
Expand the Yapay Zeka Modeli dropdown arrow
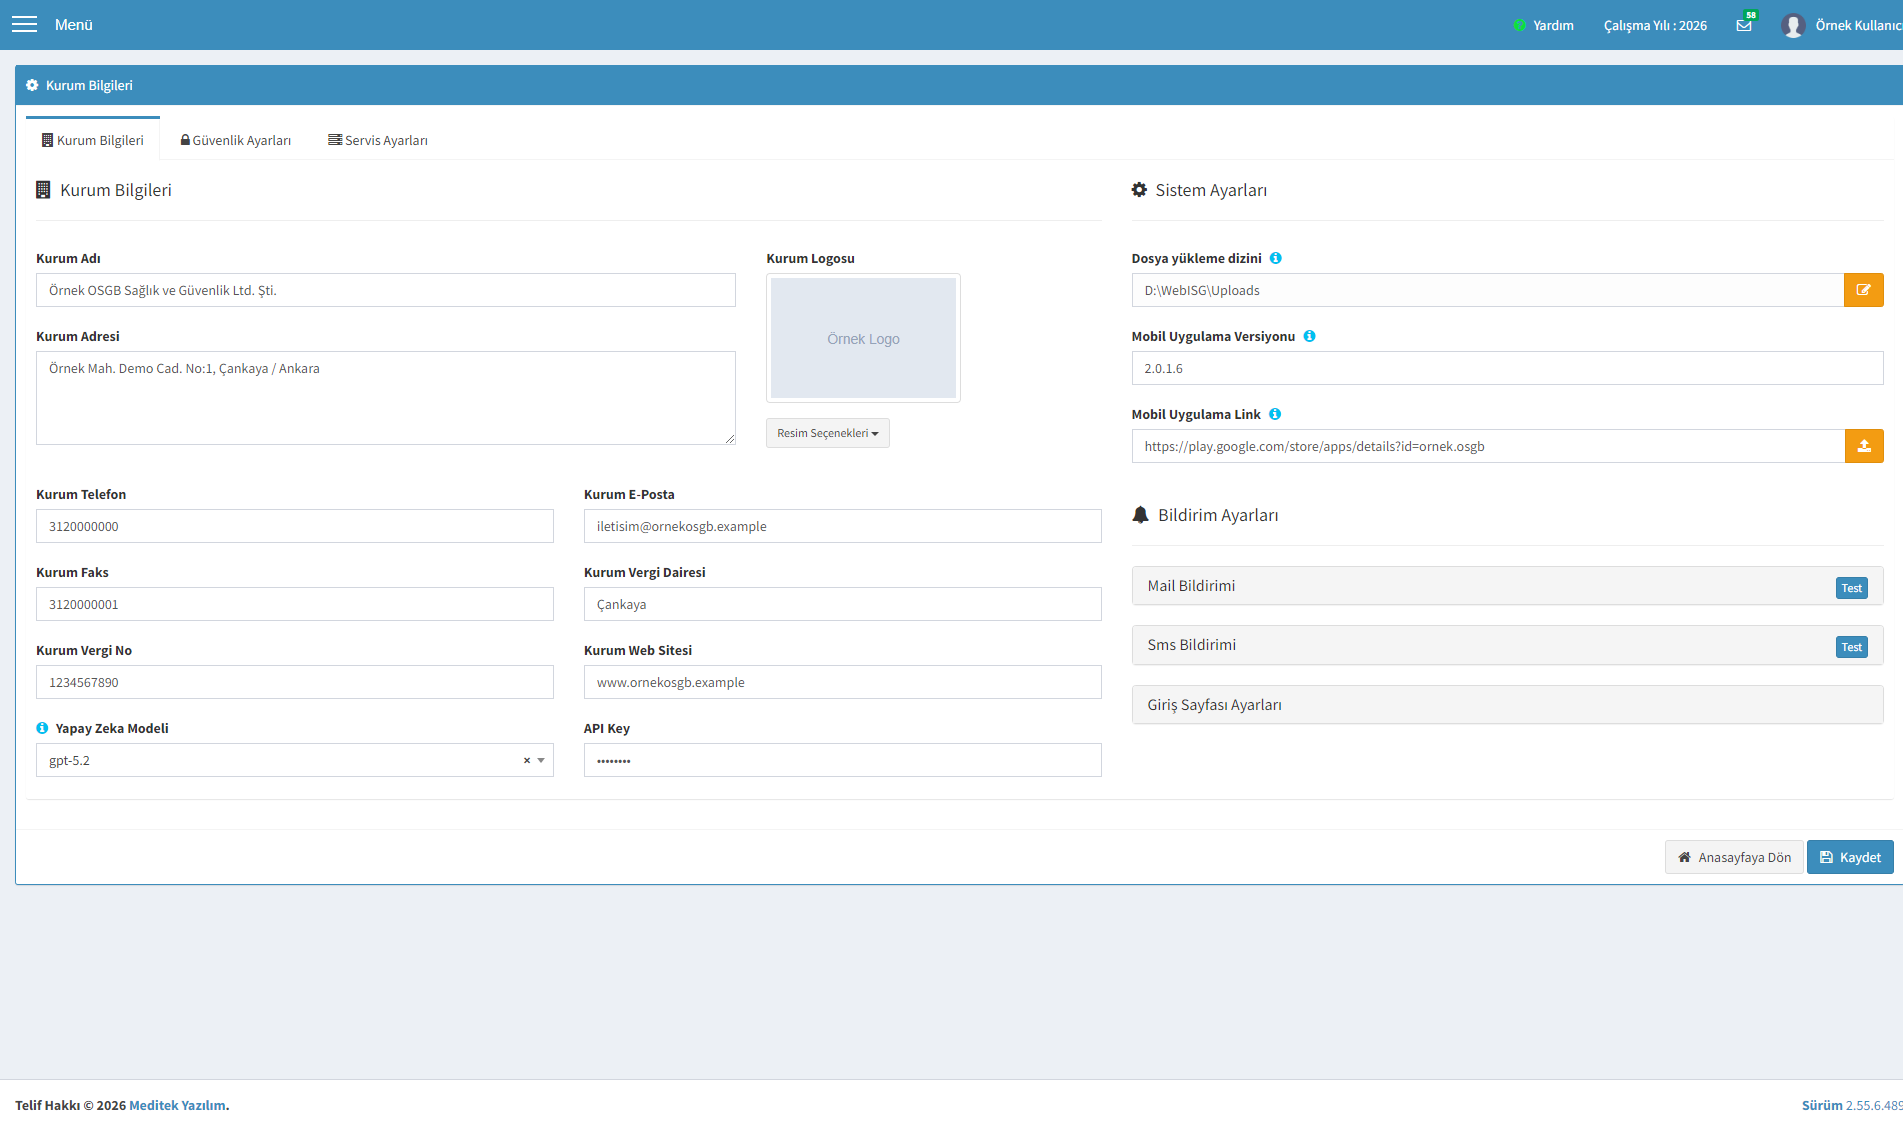[541, 760]
